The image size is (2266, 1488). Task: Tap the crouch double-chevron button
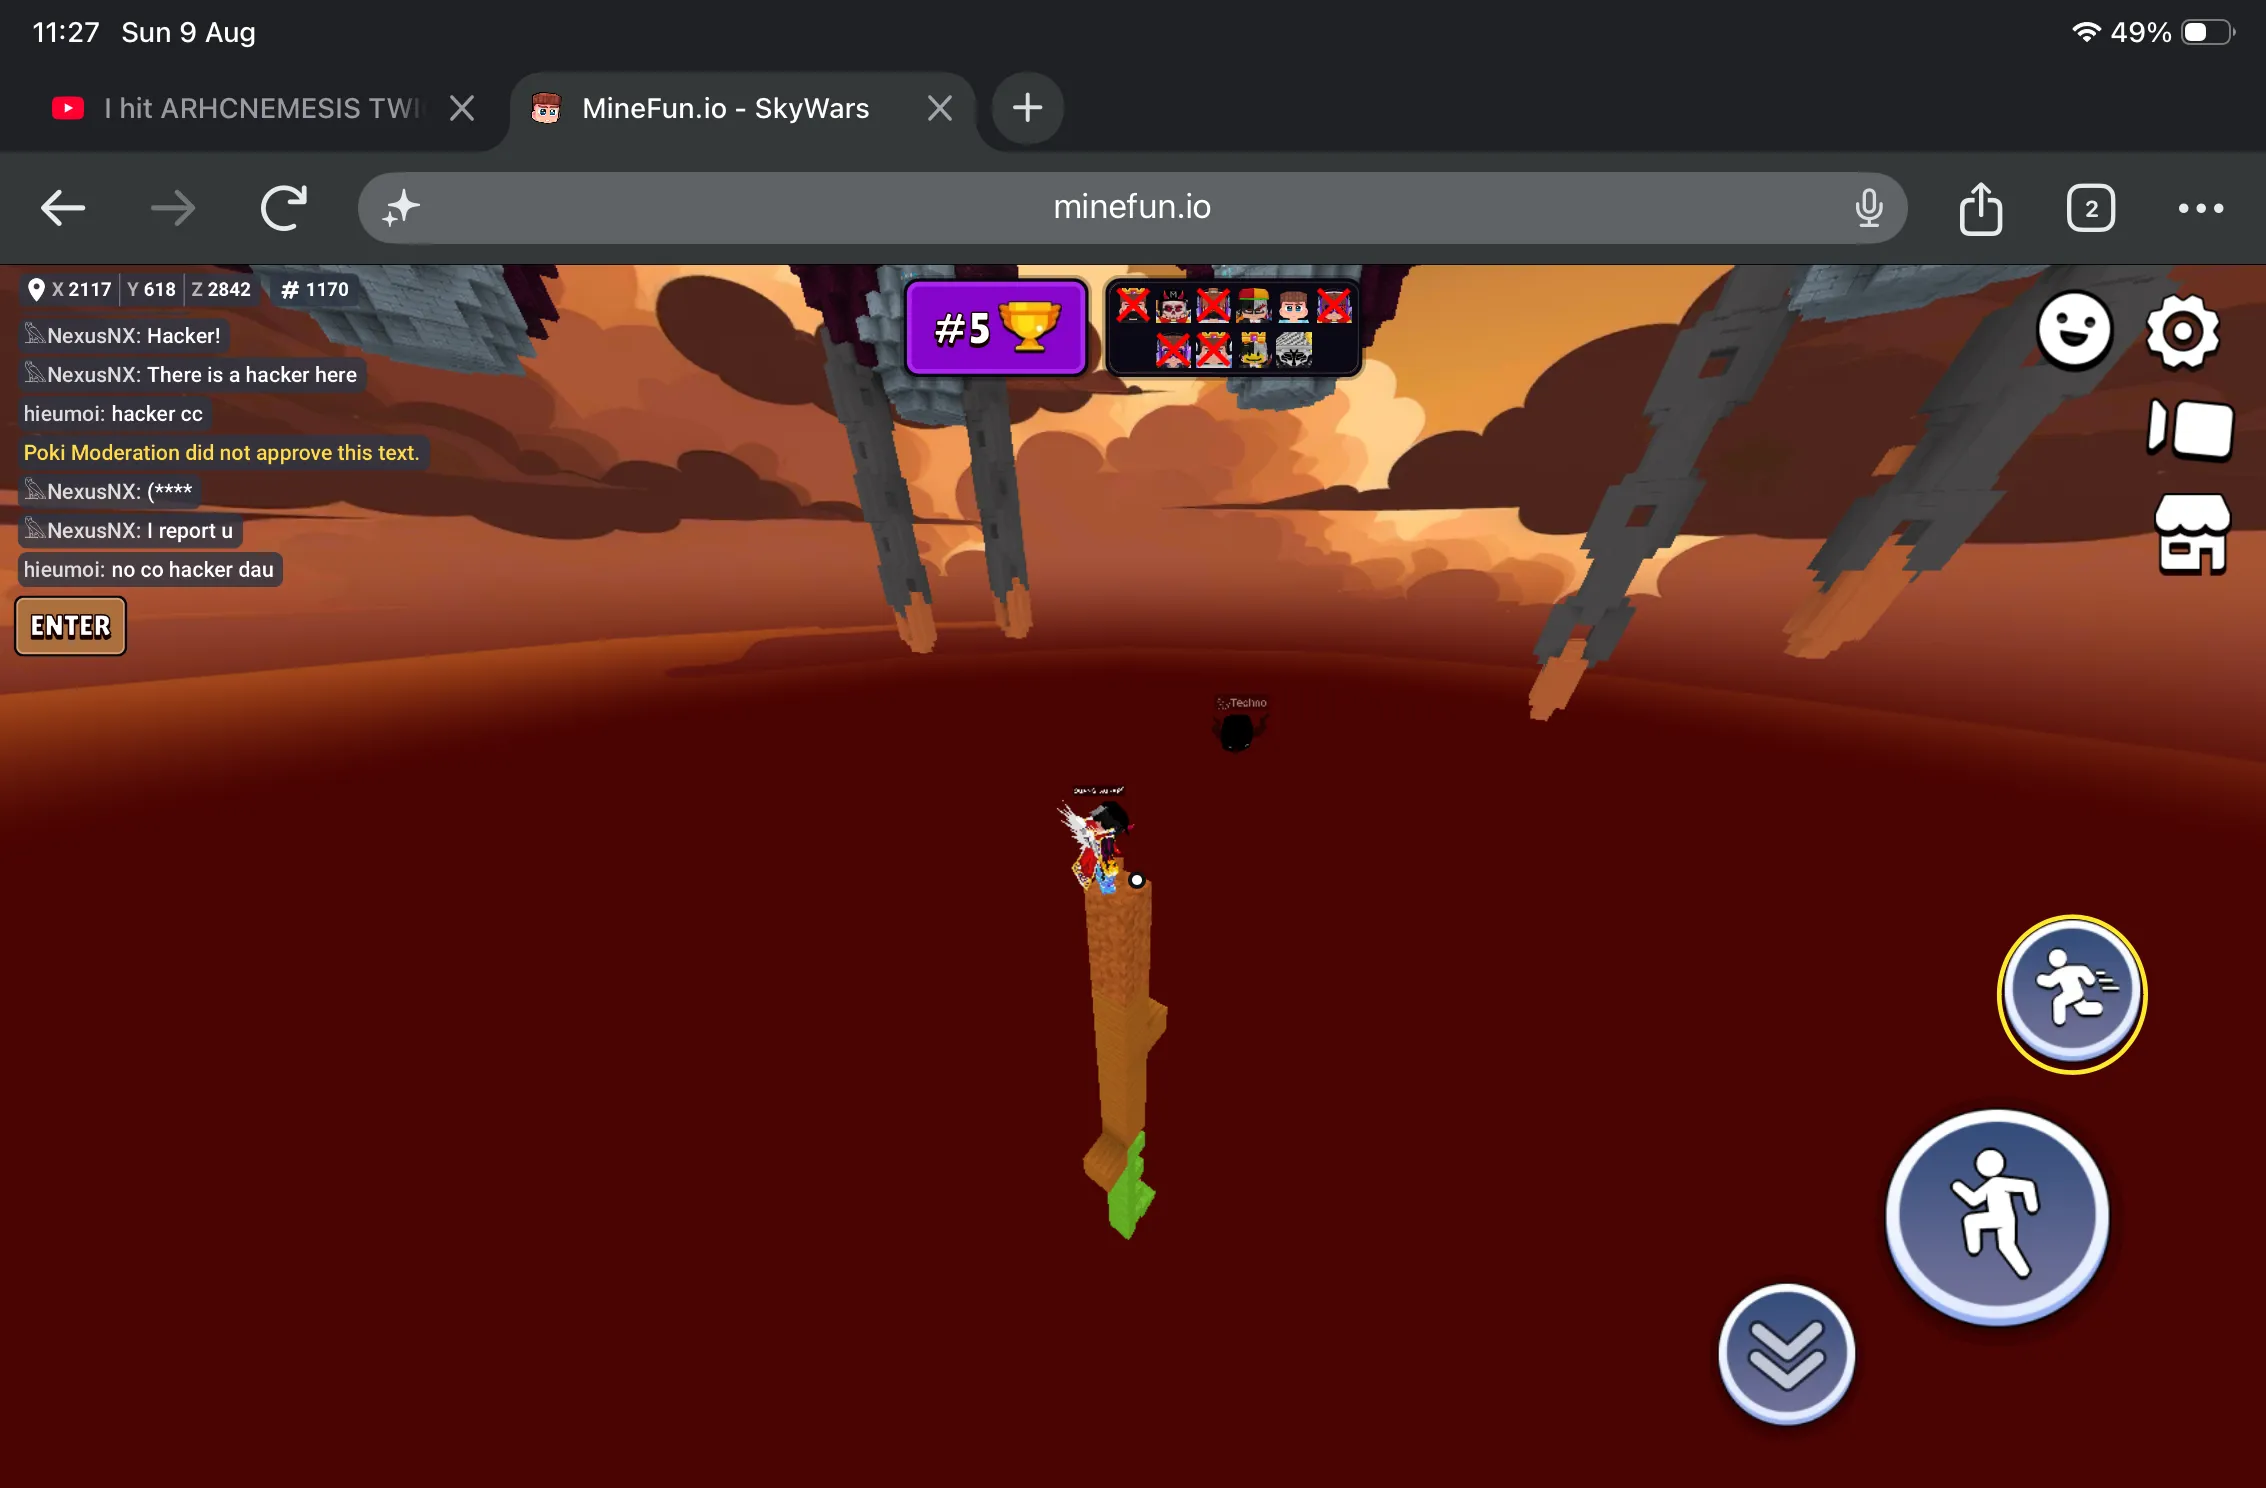click(x=1786, y=1354)
